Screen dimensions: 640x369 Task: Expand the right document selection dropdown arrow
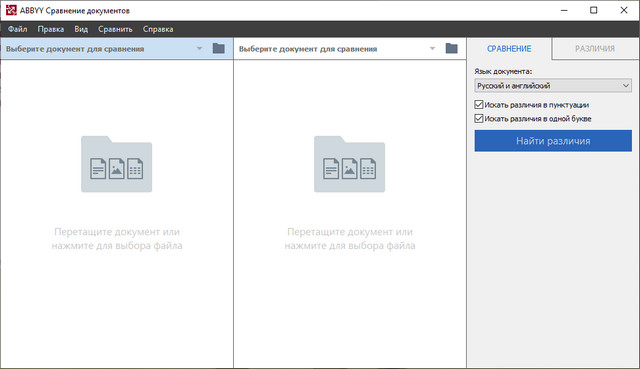(432, 49)
